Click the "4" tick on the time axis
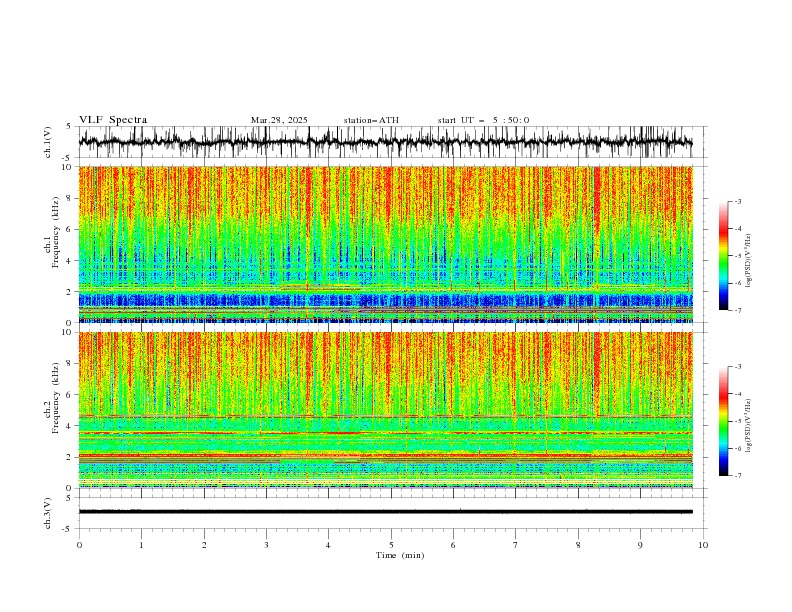792x612 pixels. (328, 545)
